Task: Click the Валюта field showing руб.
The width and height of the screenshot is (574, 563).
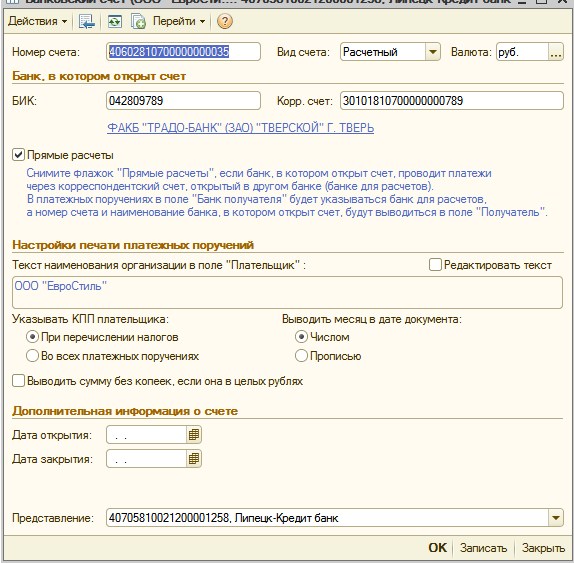Action: coord(522,52)
